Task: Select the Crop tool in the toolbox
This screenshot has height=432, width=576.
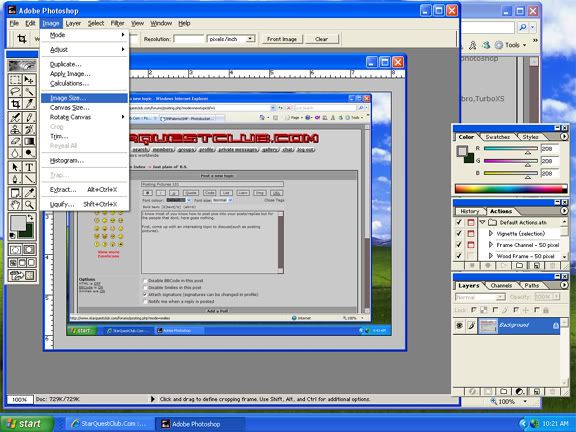Action: click(15, 104)
